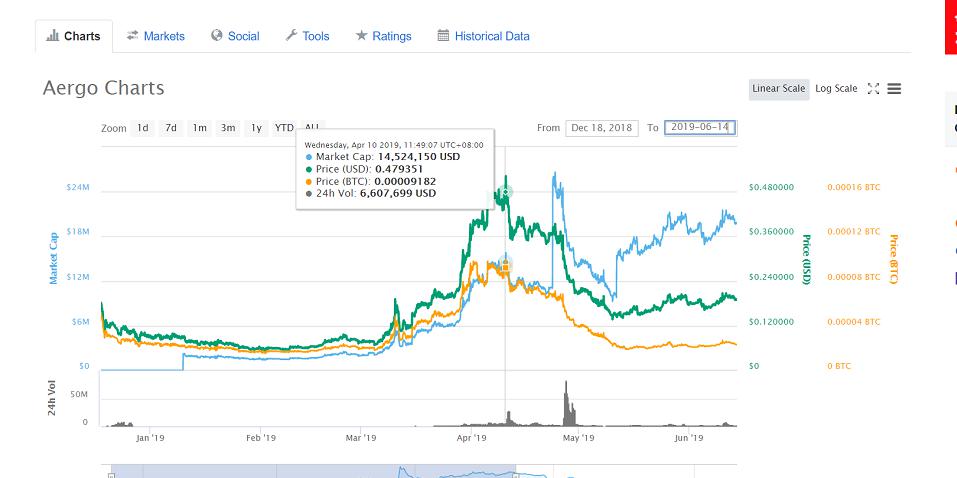
Task: Go to the Tools tab
Action: pos(307,36)
